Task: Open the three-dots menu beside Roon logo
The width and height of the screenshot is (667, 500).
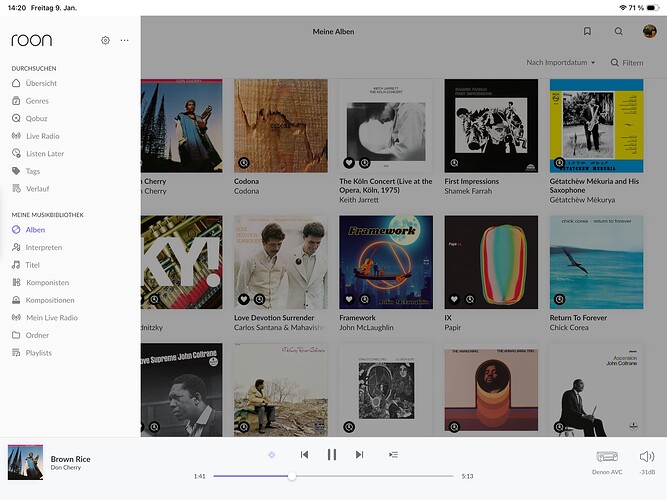Action: coord(124,41)
